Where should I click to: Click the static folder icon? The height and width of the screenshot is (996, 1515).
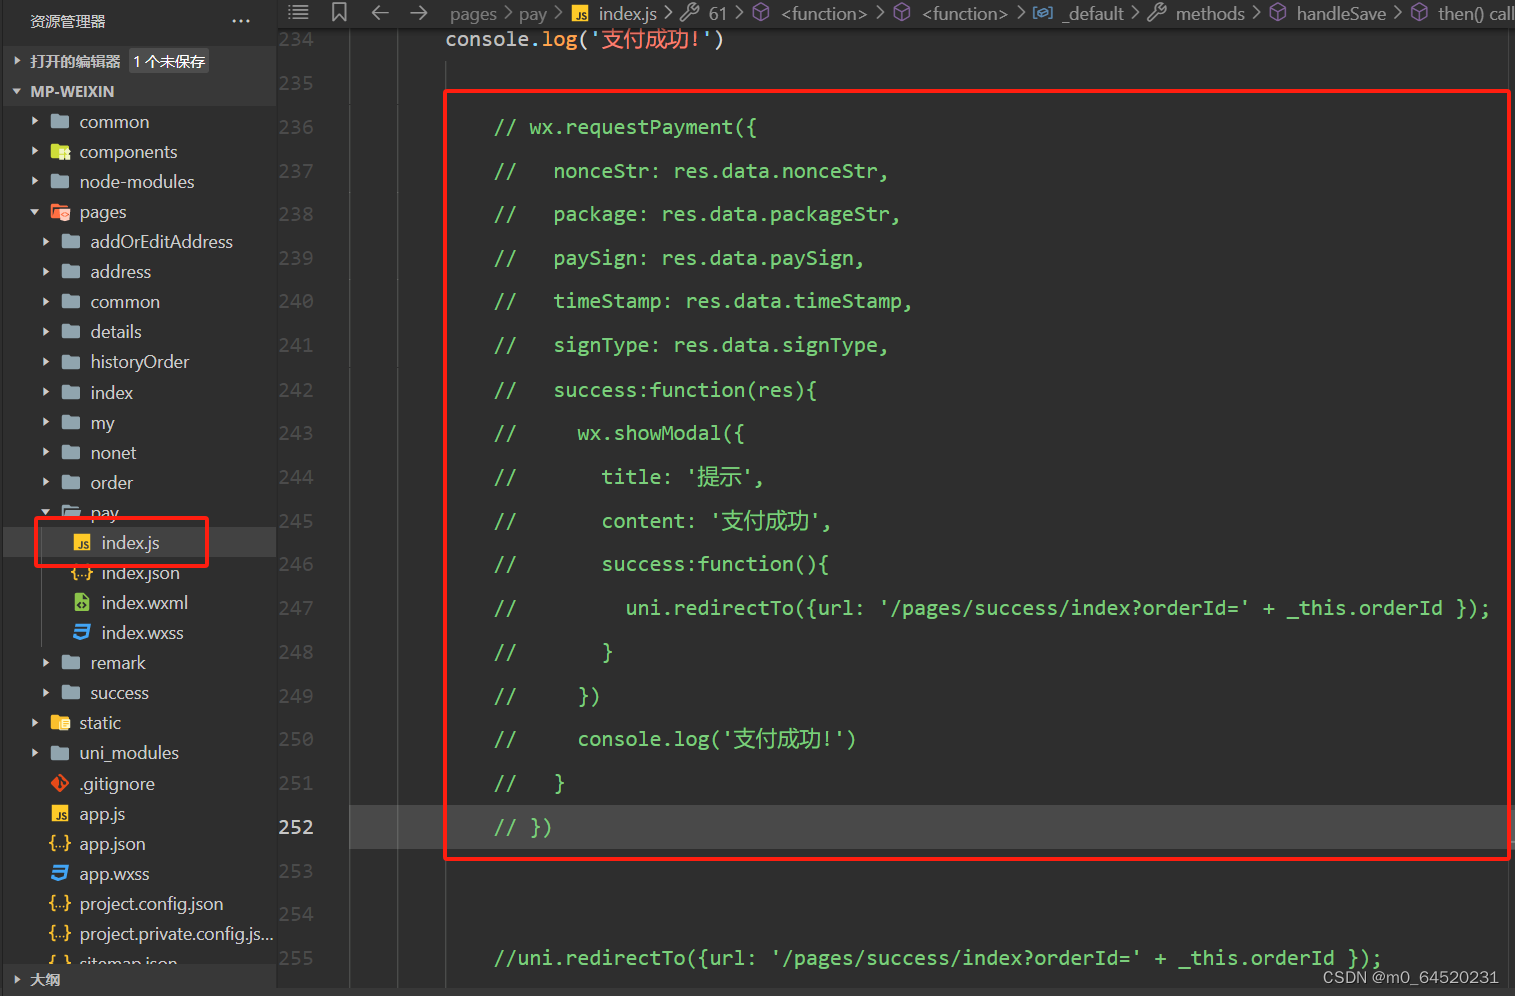point(60,723)
